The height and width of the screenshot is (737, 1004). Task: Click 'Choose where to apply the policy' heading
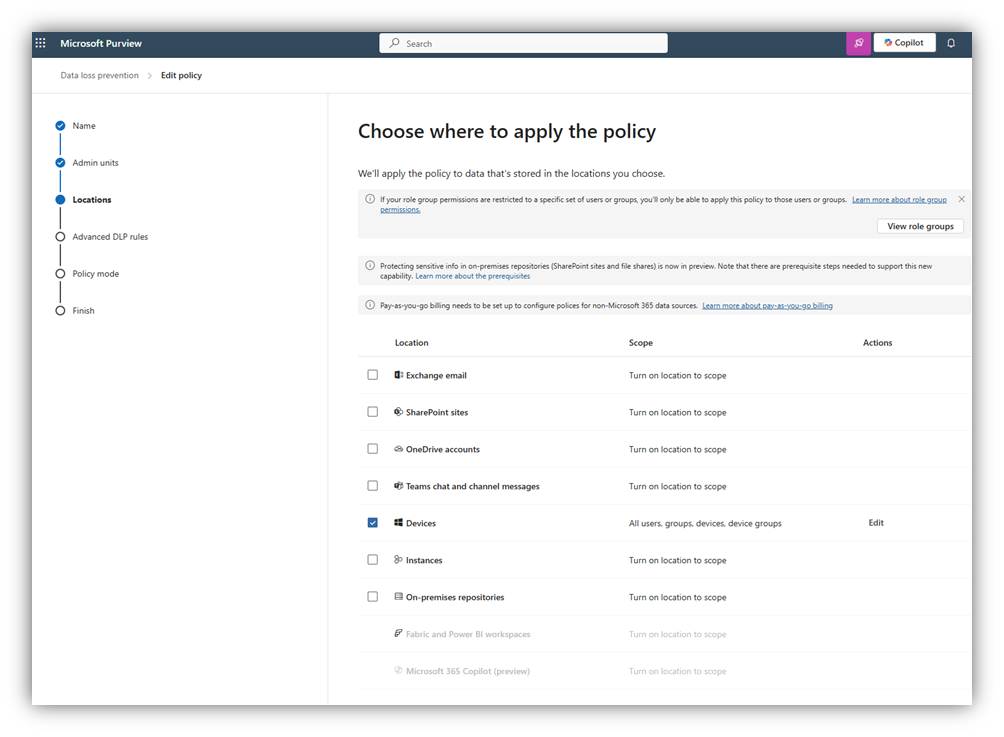pyautogui.click(x=507, y=131)
